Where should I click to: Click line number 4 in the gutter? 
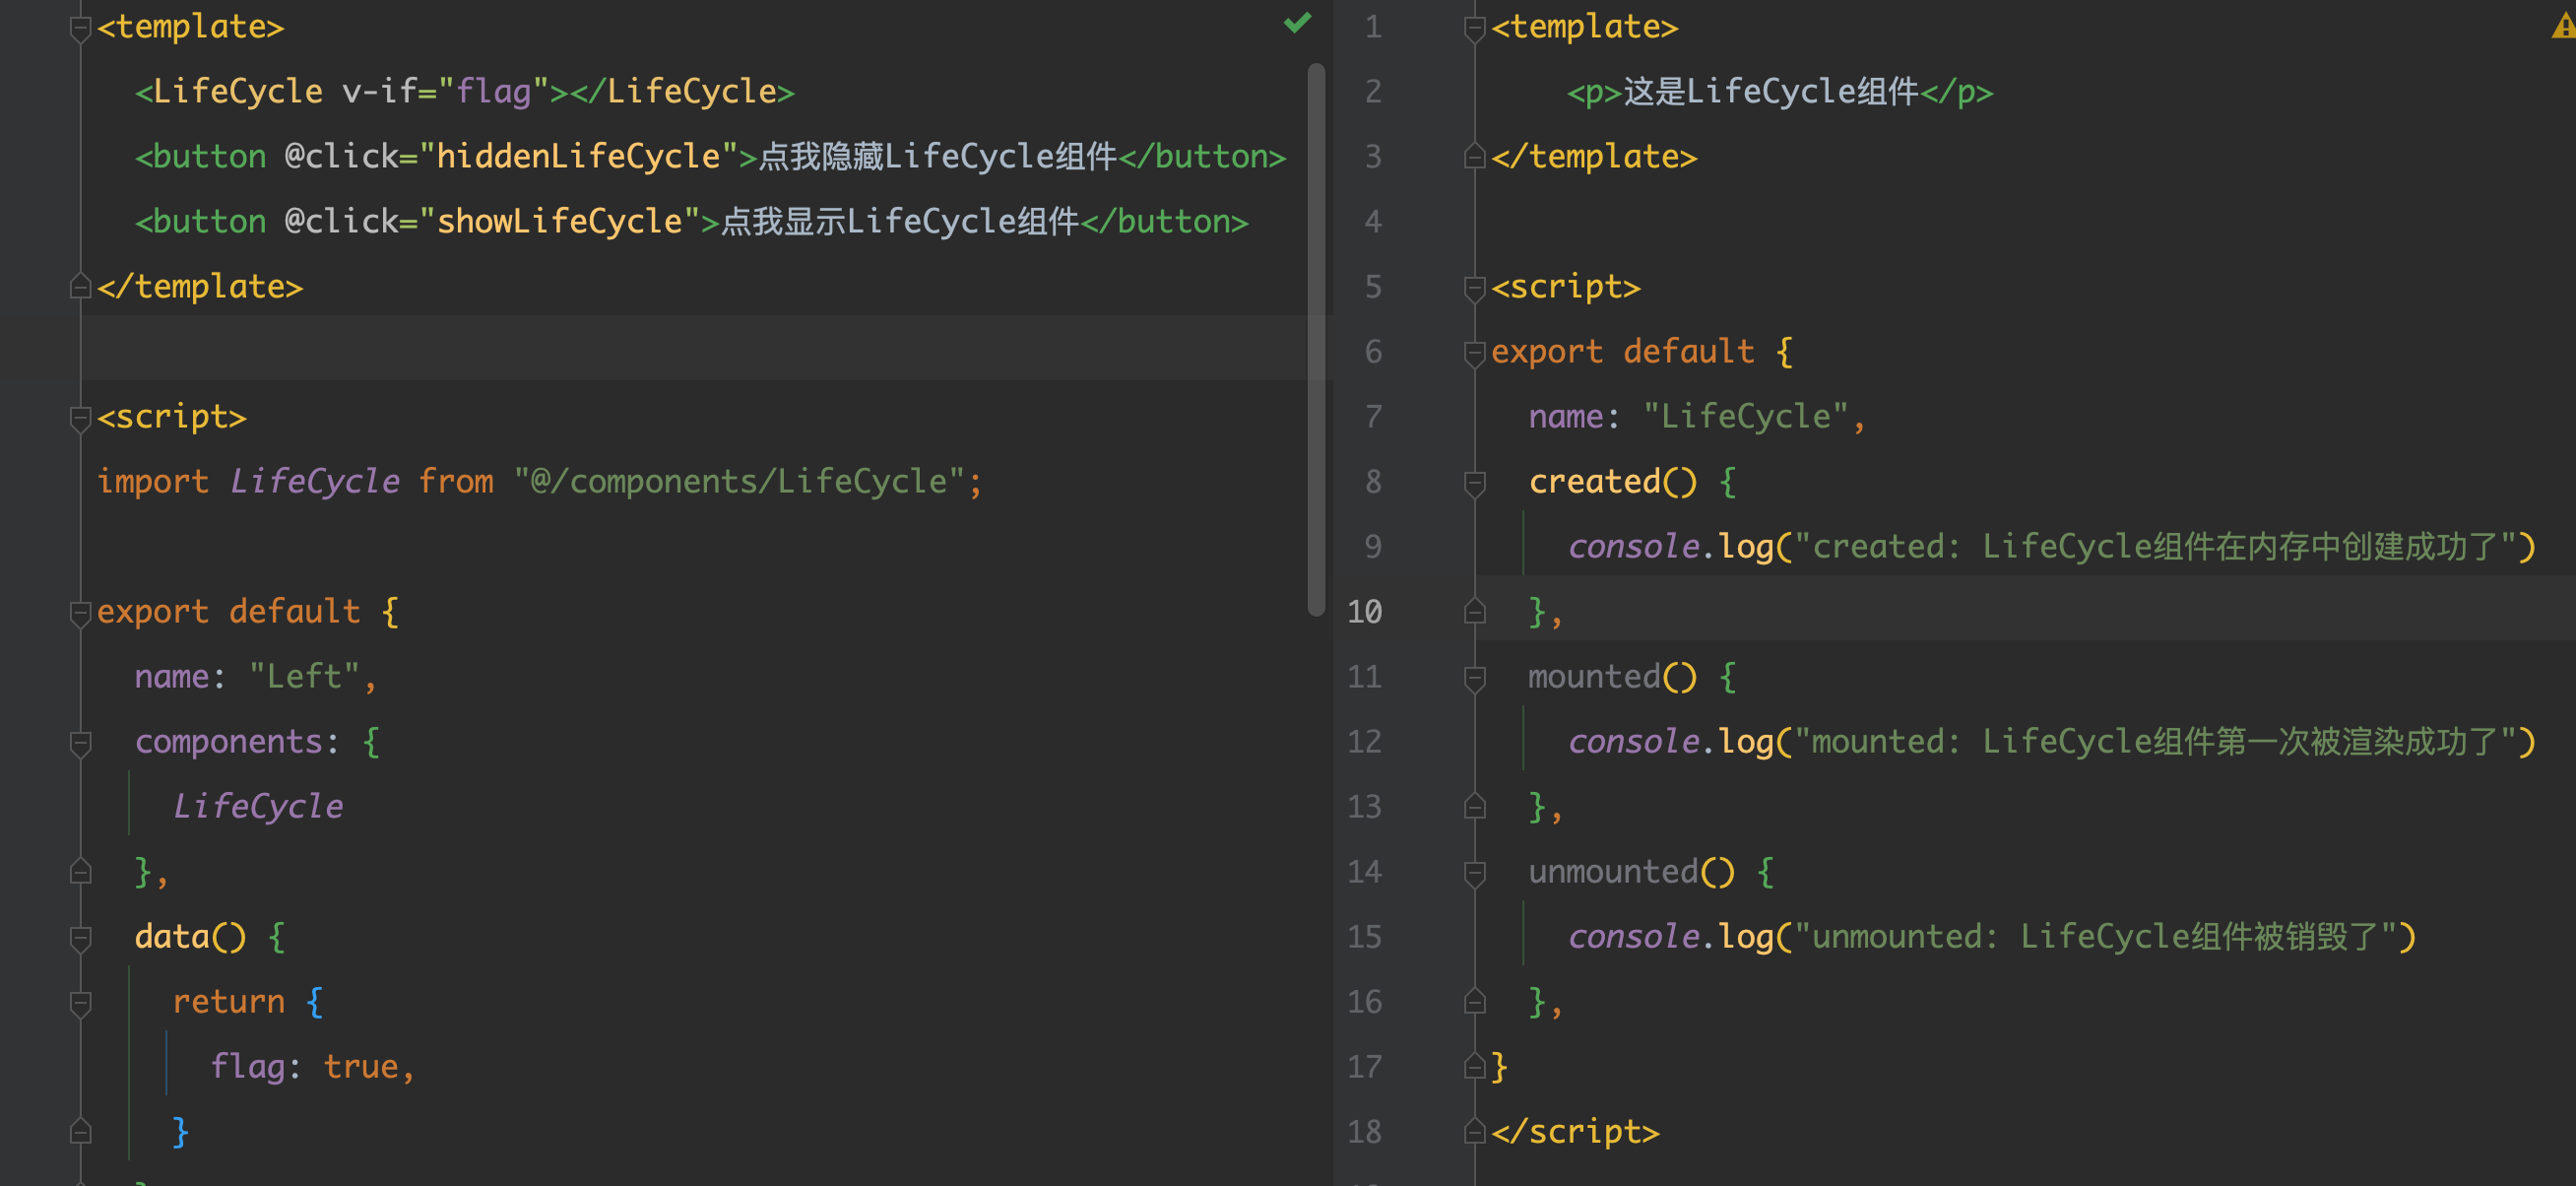click(x=1373, y=222)
